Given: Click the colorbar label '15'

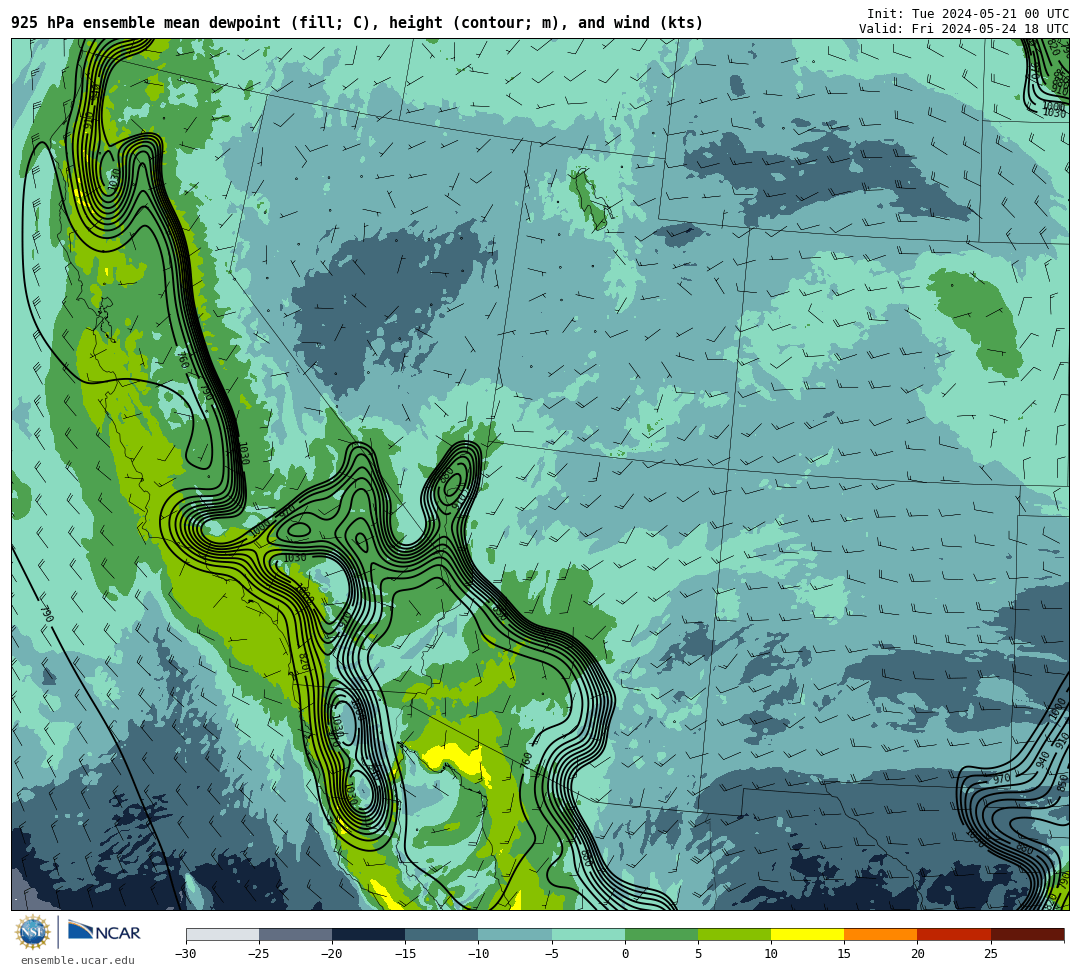Looking at the screenshot, I should tap(844, 954).
